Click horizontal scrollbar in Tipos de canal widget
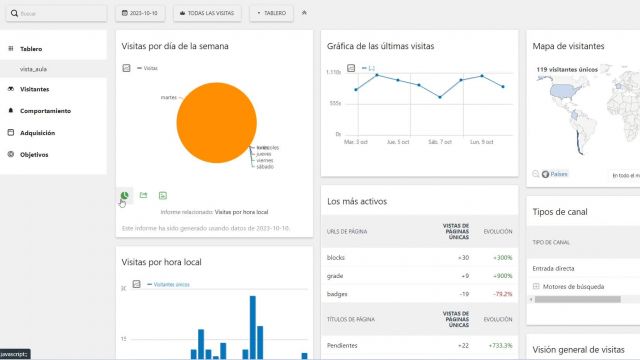The height and width of the screenshot is (360, 640). click(x=578, y=300)
